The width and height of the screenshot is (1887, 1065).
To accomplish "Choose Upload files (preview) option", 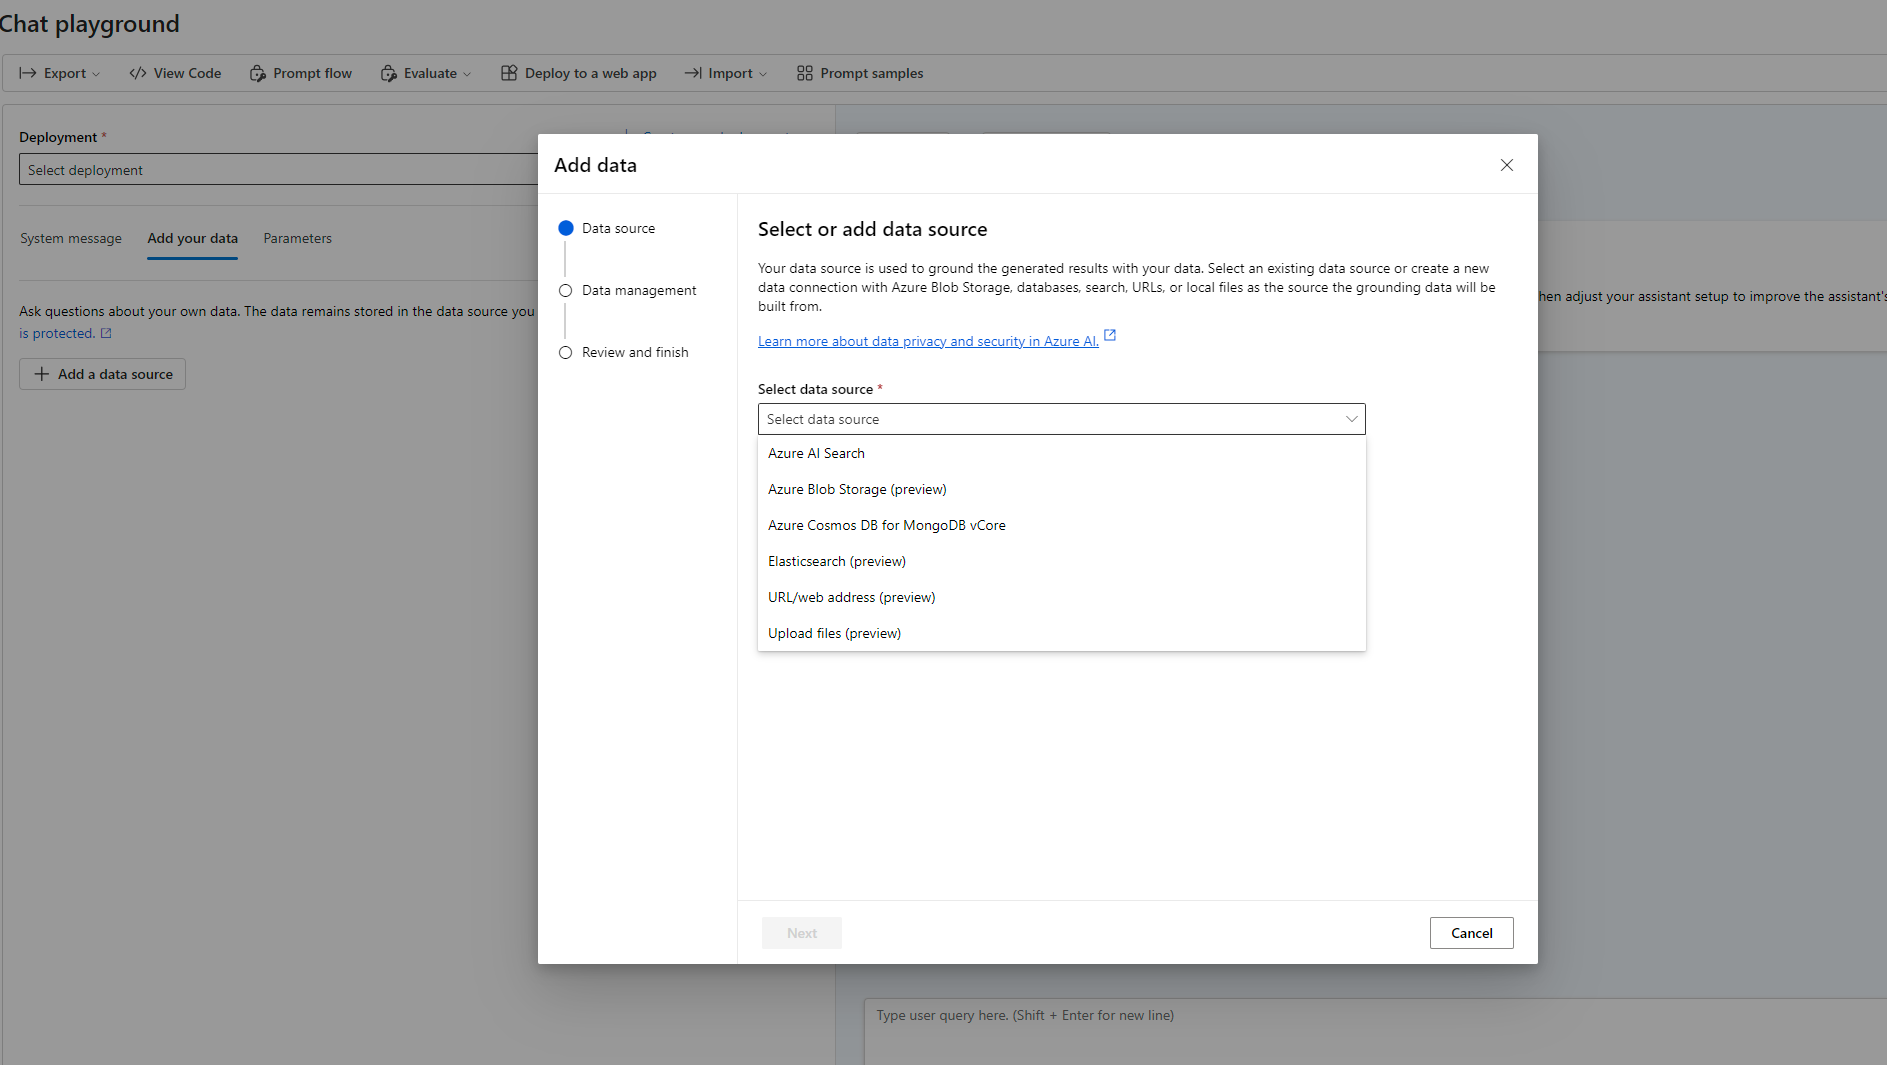I will coord(1061,633).
